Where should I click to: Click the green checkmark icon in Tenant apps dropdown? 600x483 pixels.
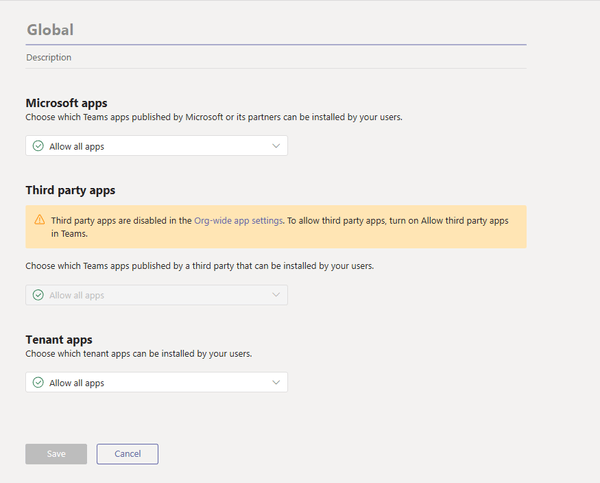[x=38, y=382]
